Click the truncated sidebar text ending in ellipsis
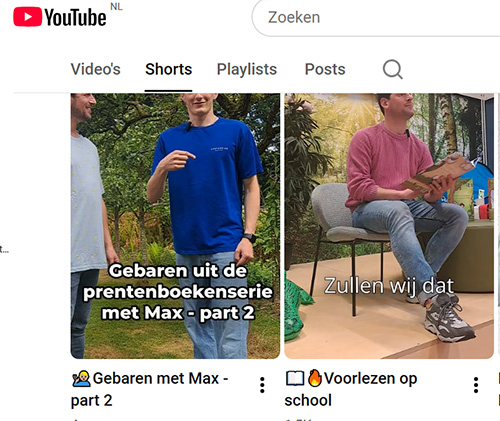500x421 pixels. pos(4,249)
